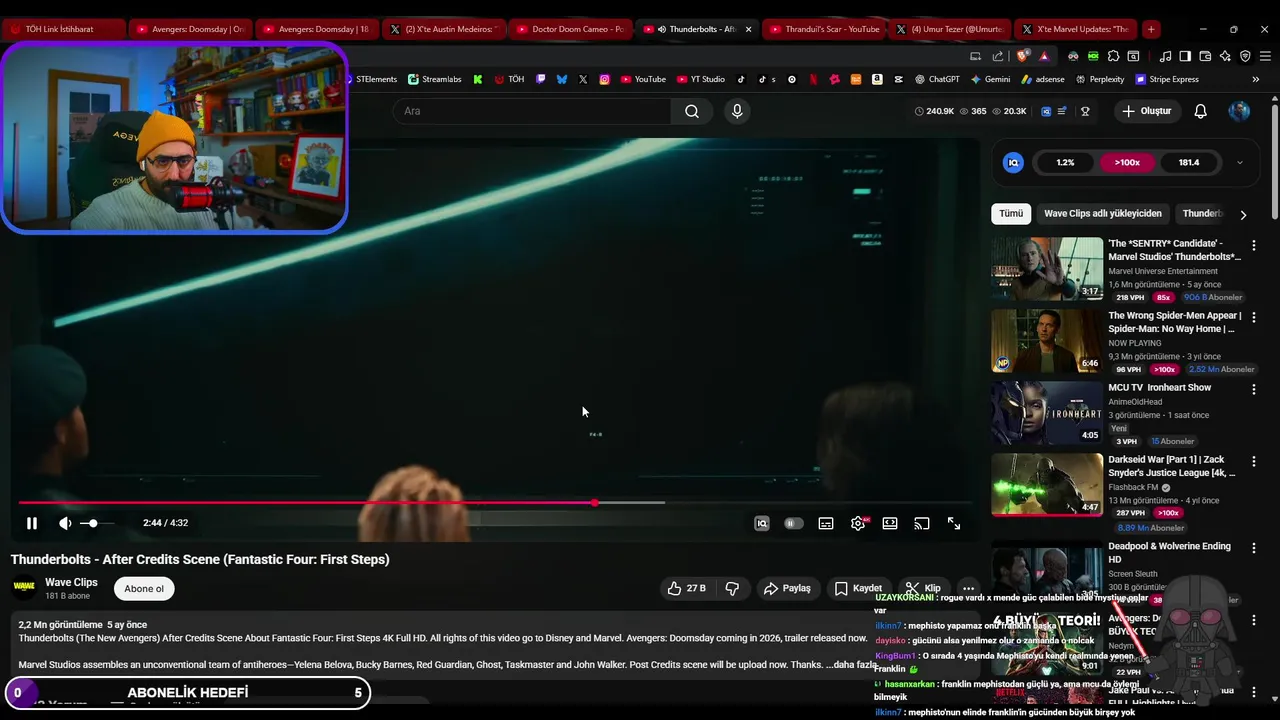Image resolution: width=1280 pixels, height=720 pixels.
Task: Open the YT Studio bookmark
Action: 701,79
